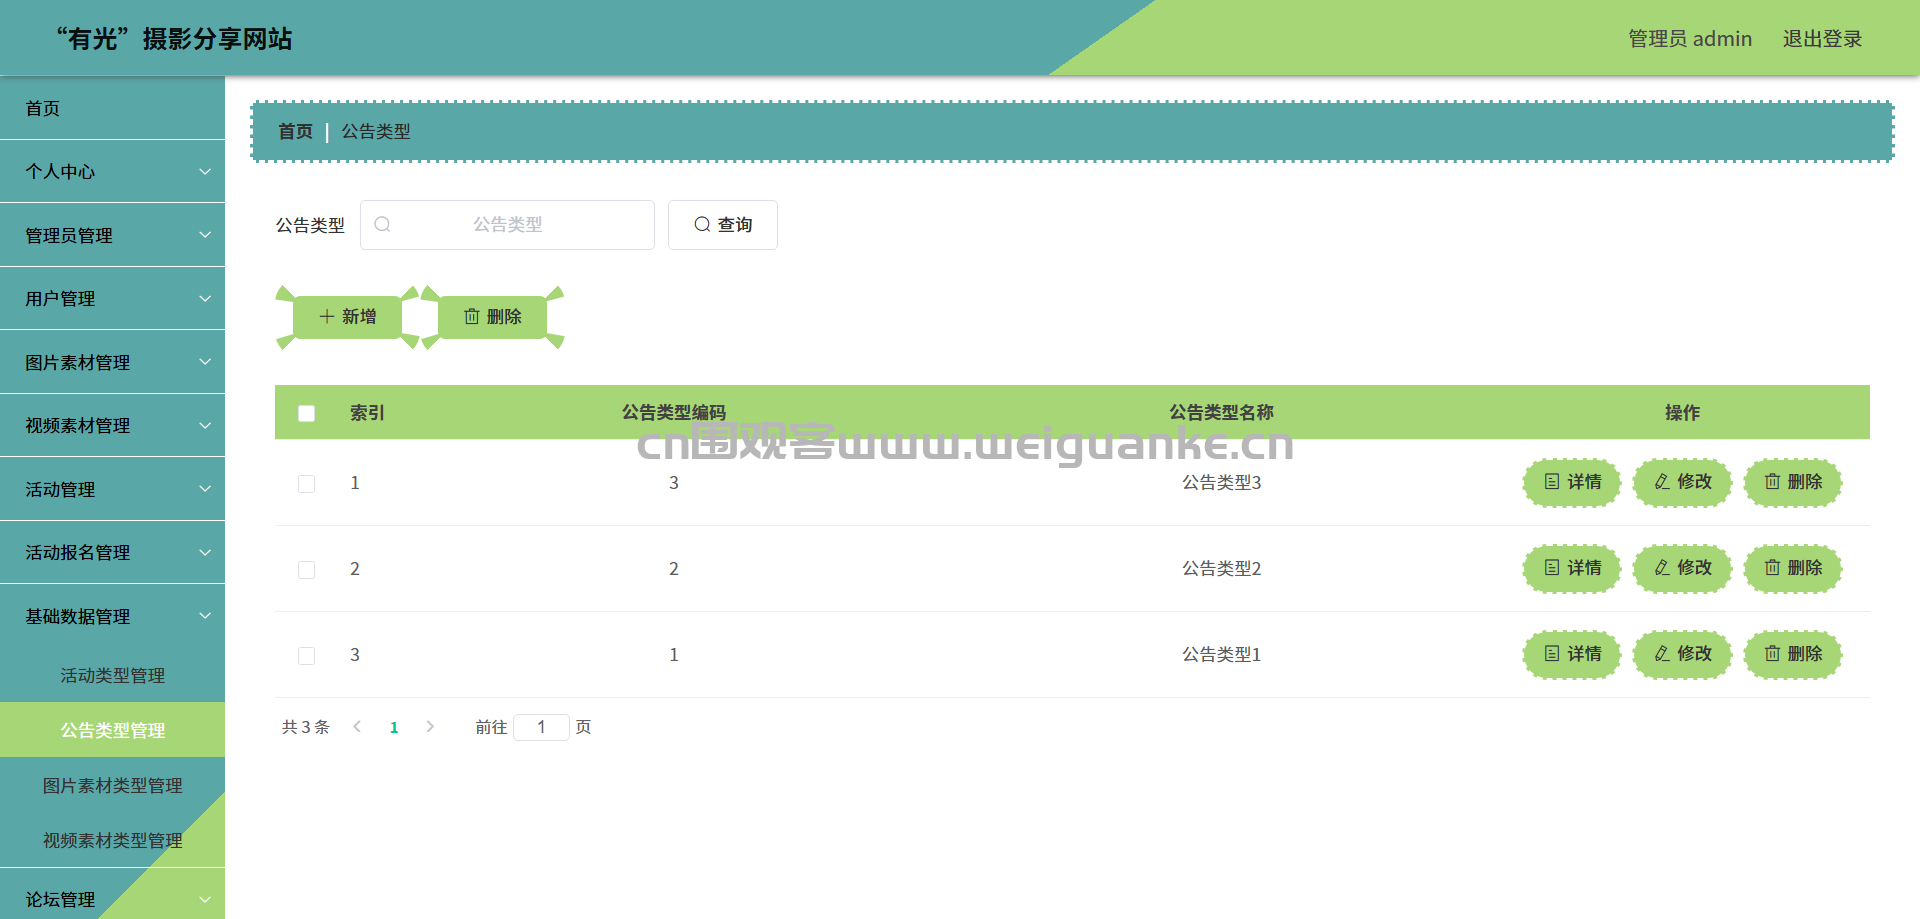Select page number 1 in pagination

pyautogui.click(x=394, y=727)
